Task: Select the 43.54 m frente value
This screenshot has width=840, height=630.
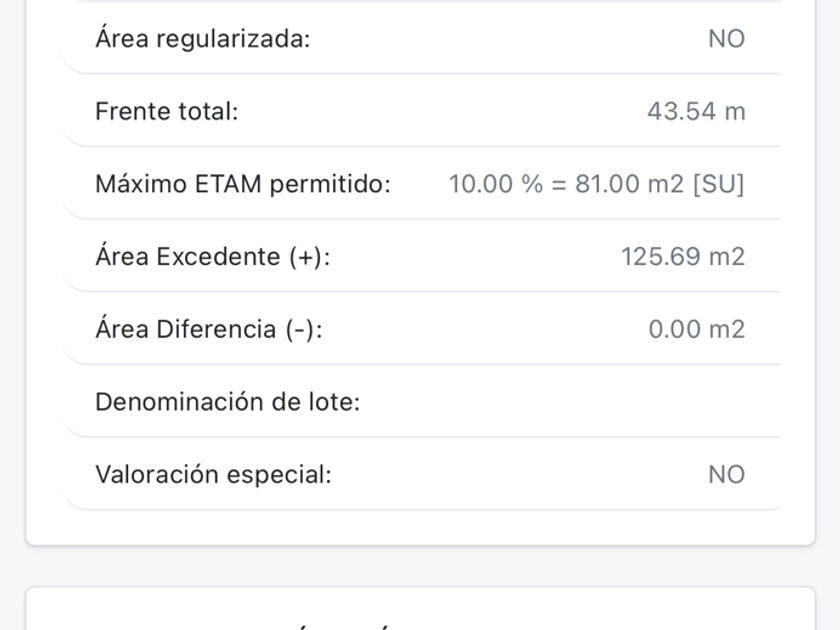Action: (695, 111)
